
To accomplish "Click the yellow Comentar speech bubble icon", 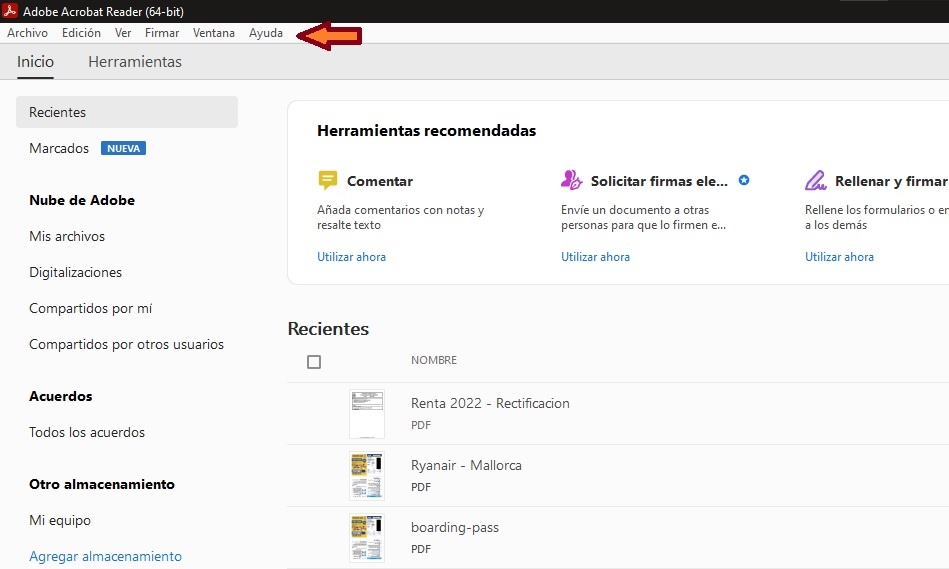I will pyautogui.click(x=327, y=180).
